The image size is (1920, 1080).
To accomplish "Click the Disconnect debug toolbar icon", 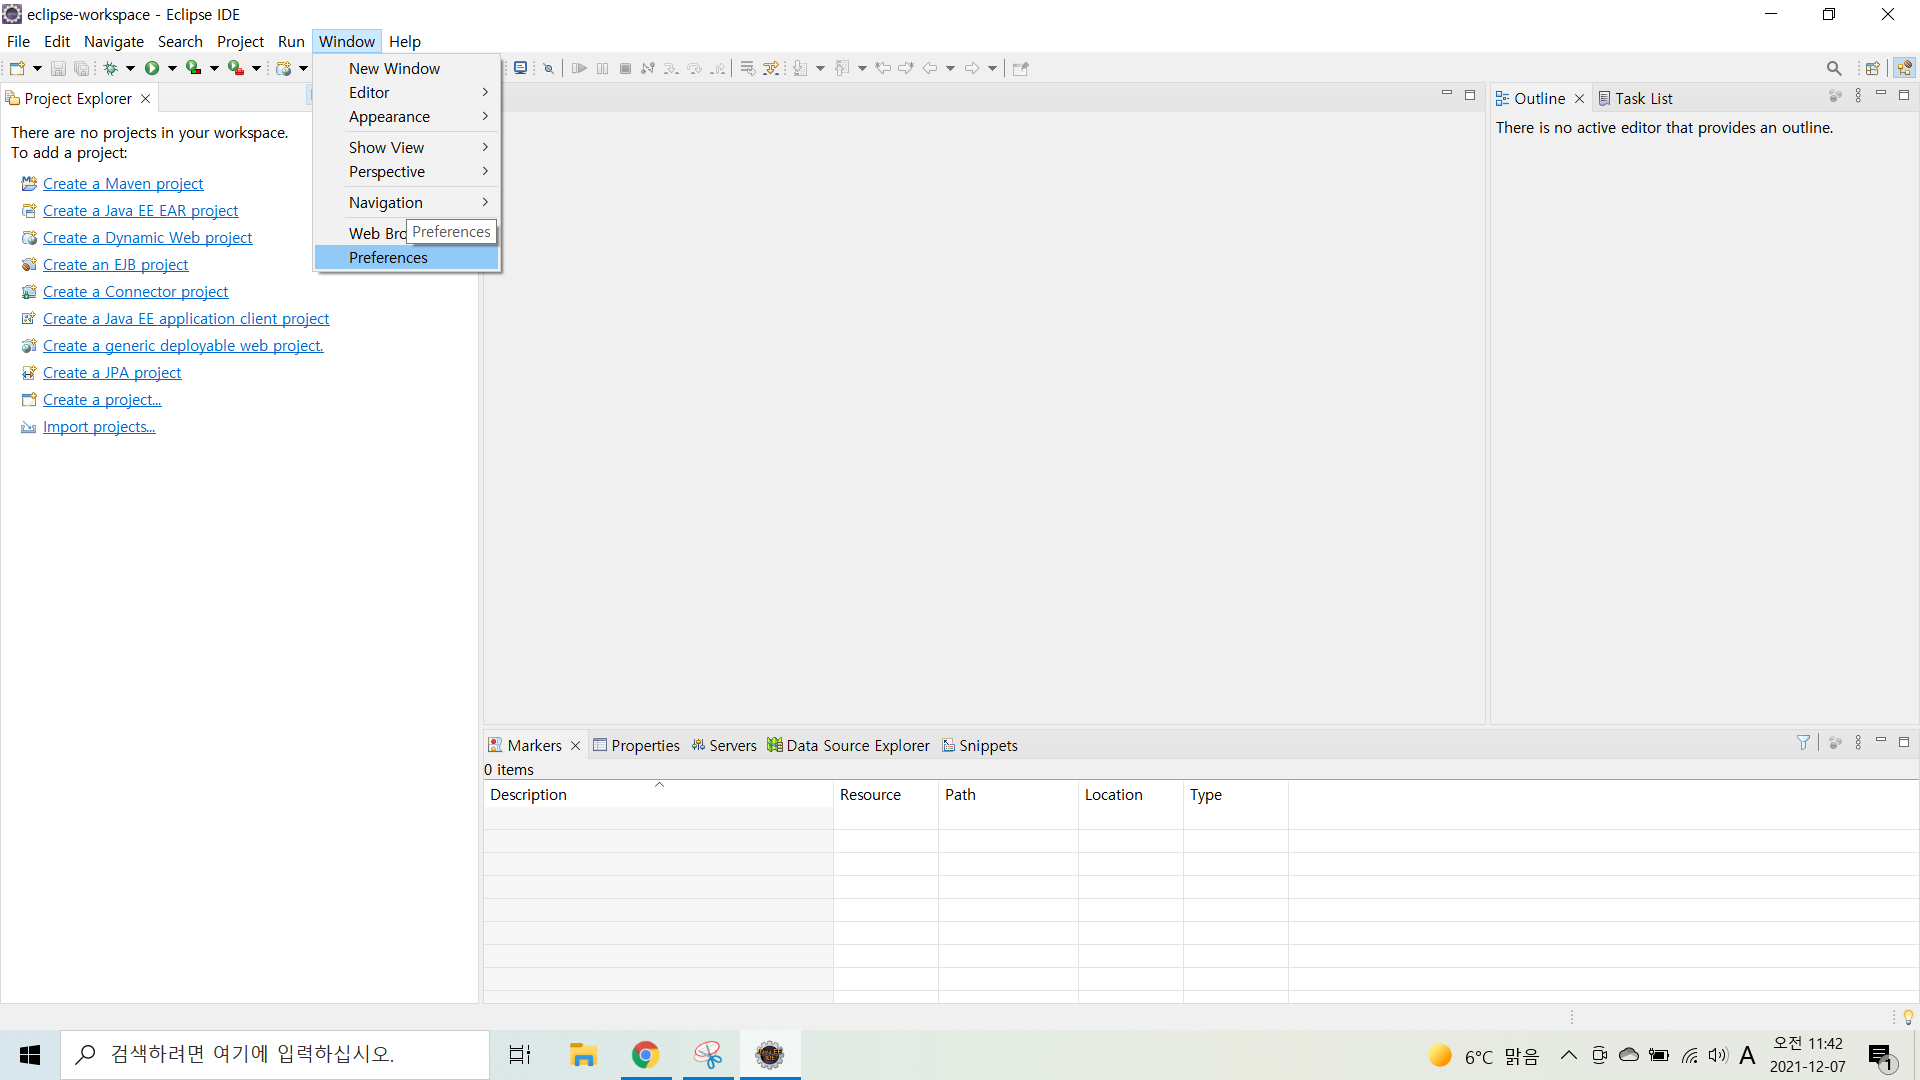I will [x=648, y=68].
